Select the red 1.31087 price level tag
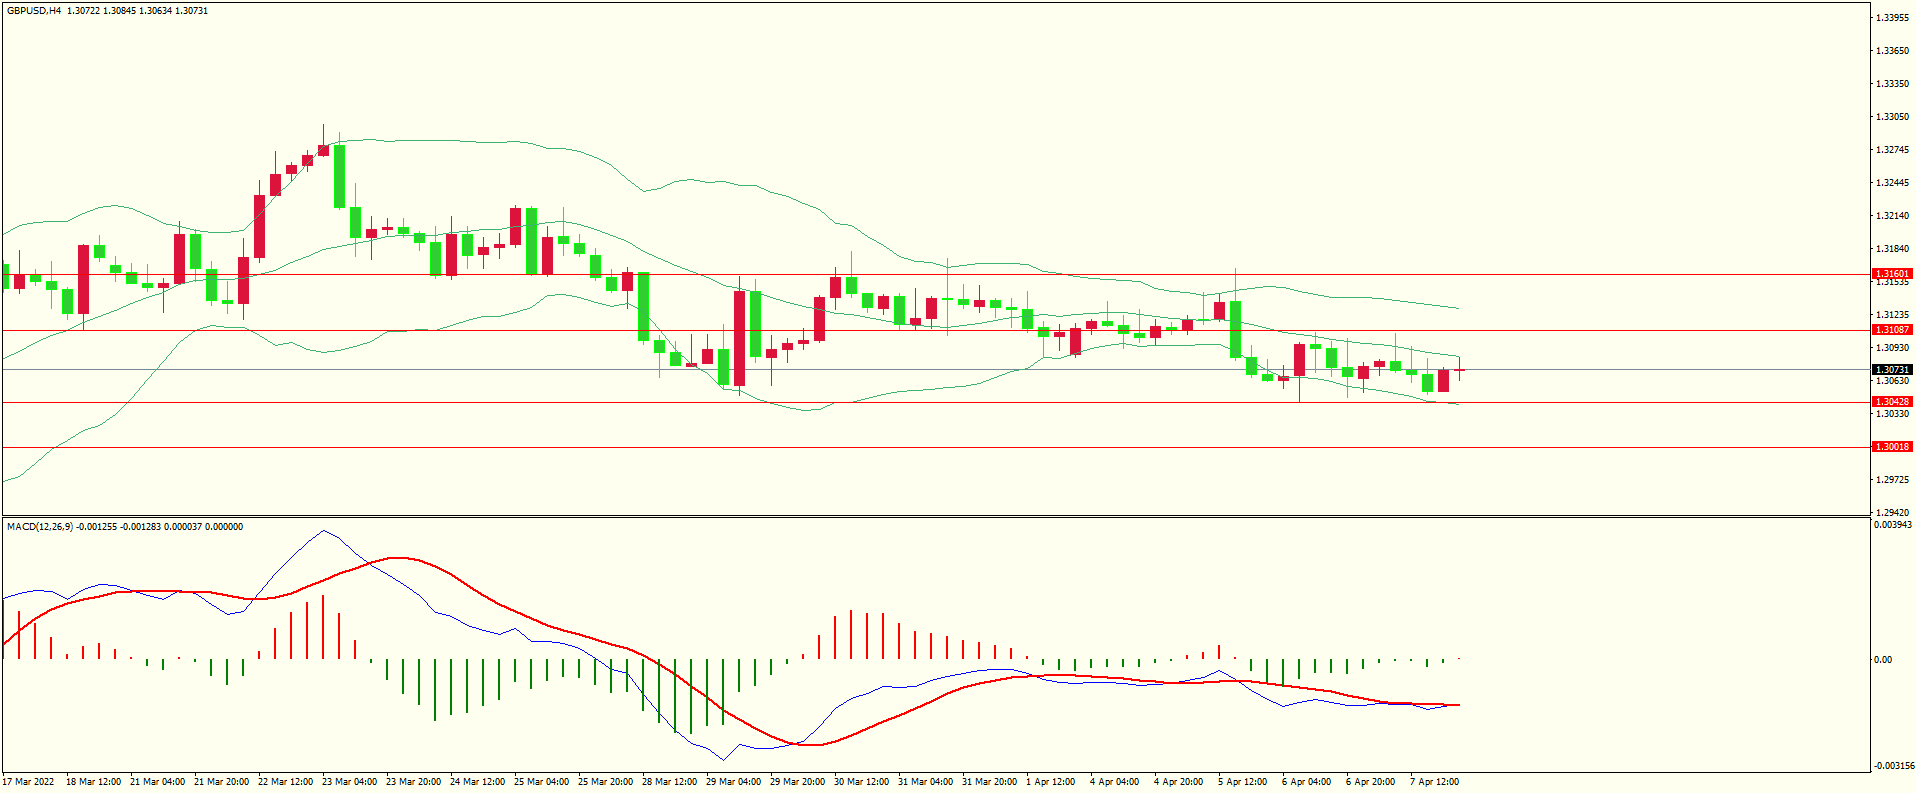This screenshot has width=1916, height=793. [1891, 330]
